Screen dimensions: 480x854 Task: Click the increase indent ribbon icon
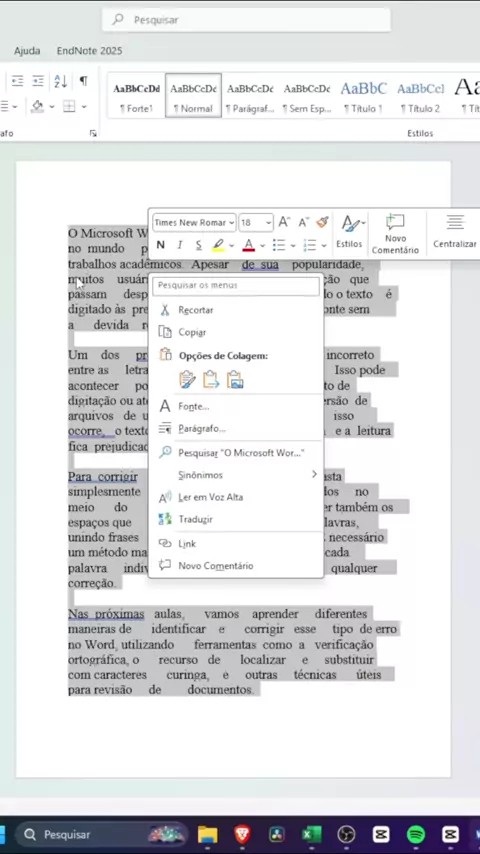click(38, 81)
